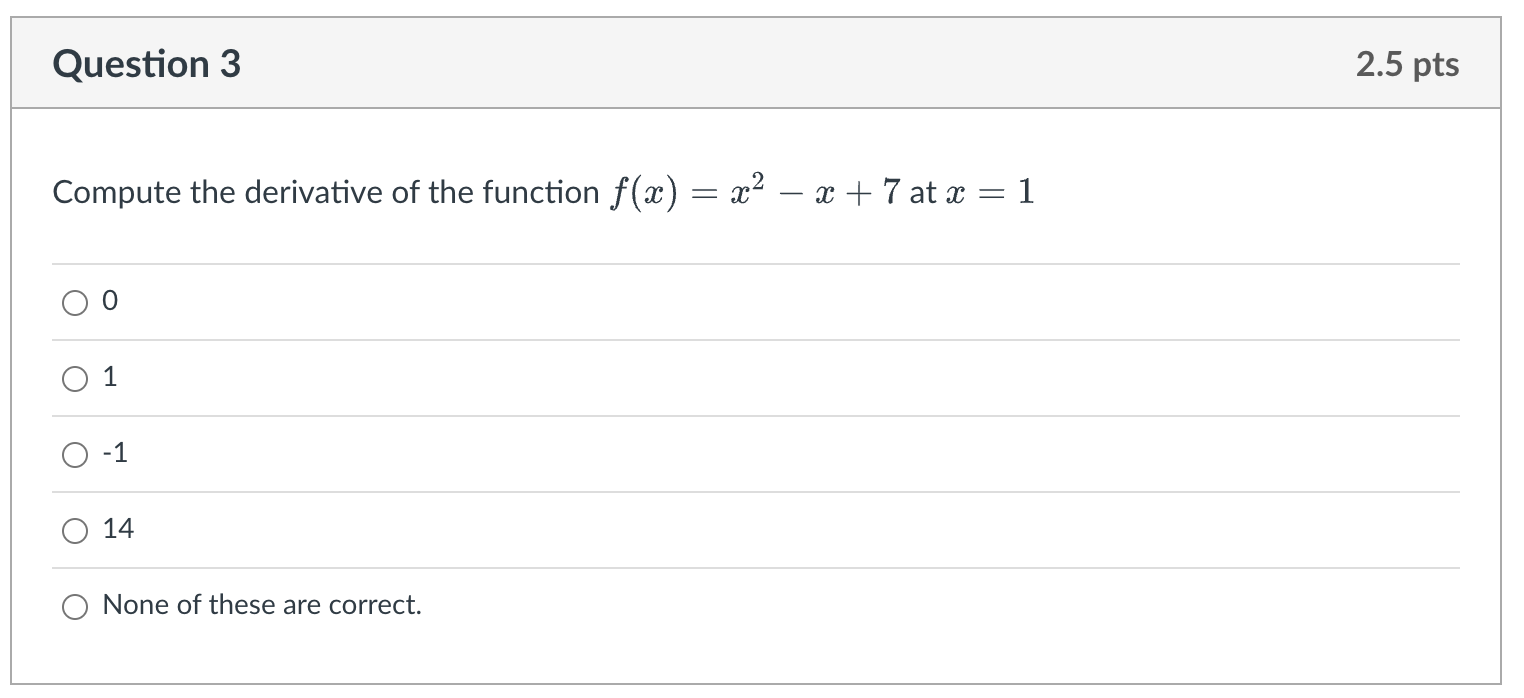Screen dimensions: 1524x698
Task: Pick the answer 14
Action: tap(74, 530)
